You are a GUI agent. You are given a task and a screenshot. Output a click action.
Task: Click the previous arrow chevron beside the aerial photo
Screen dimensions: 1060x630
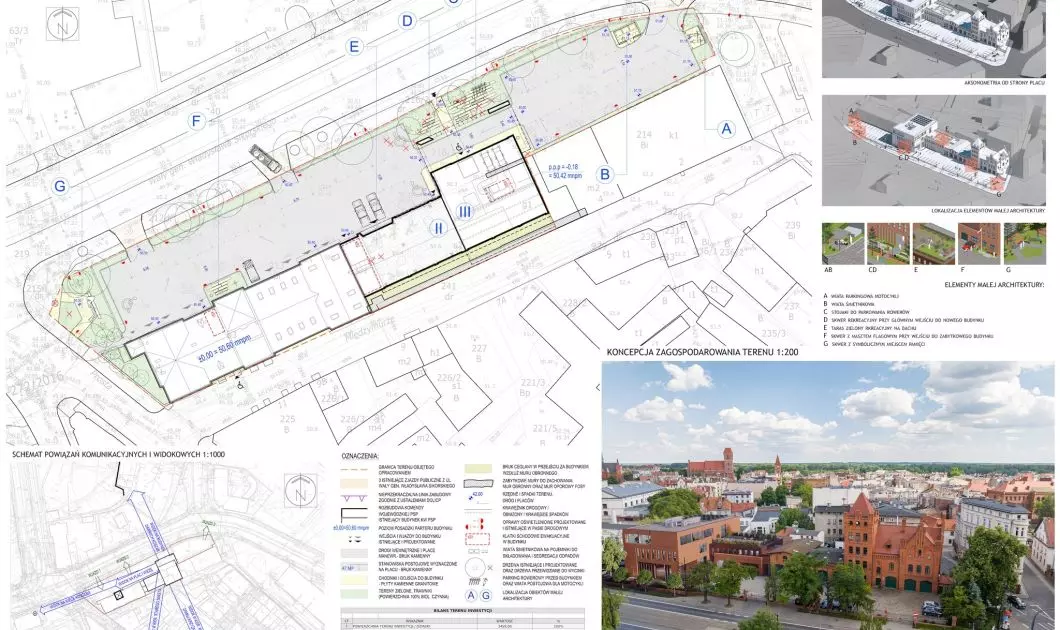[598, 387]
